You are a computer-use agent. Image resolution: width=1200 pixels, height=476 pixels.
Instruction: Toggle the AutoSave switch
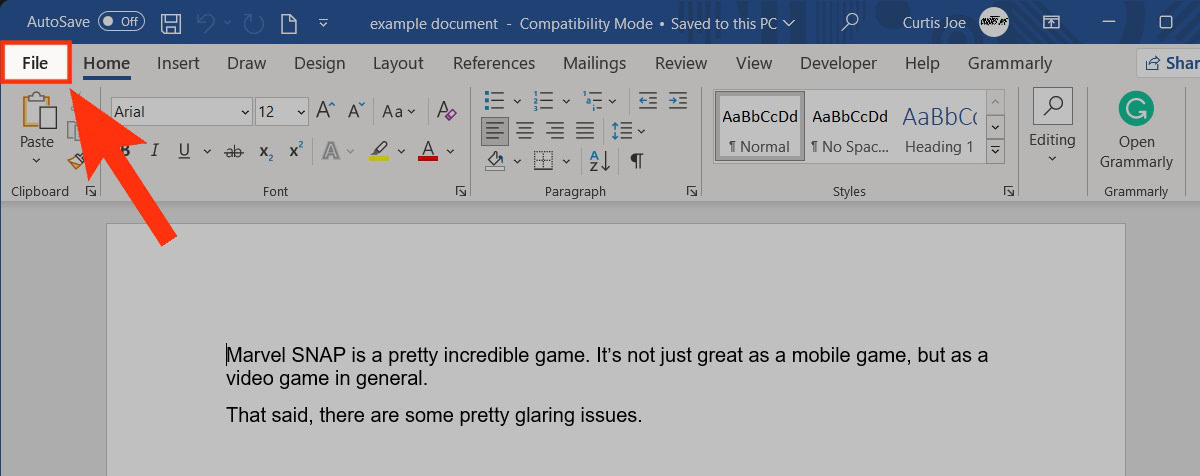pyautogui.click(x=120, y=22)
